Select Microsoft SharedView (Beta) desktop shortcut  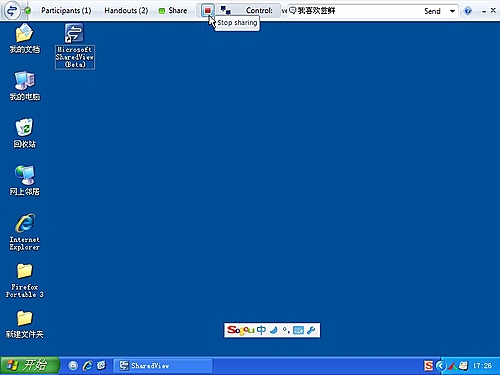point(75,46)
